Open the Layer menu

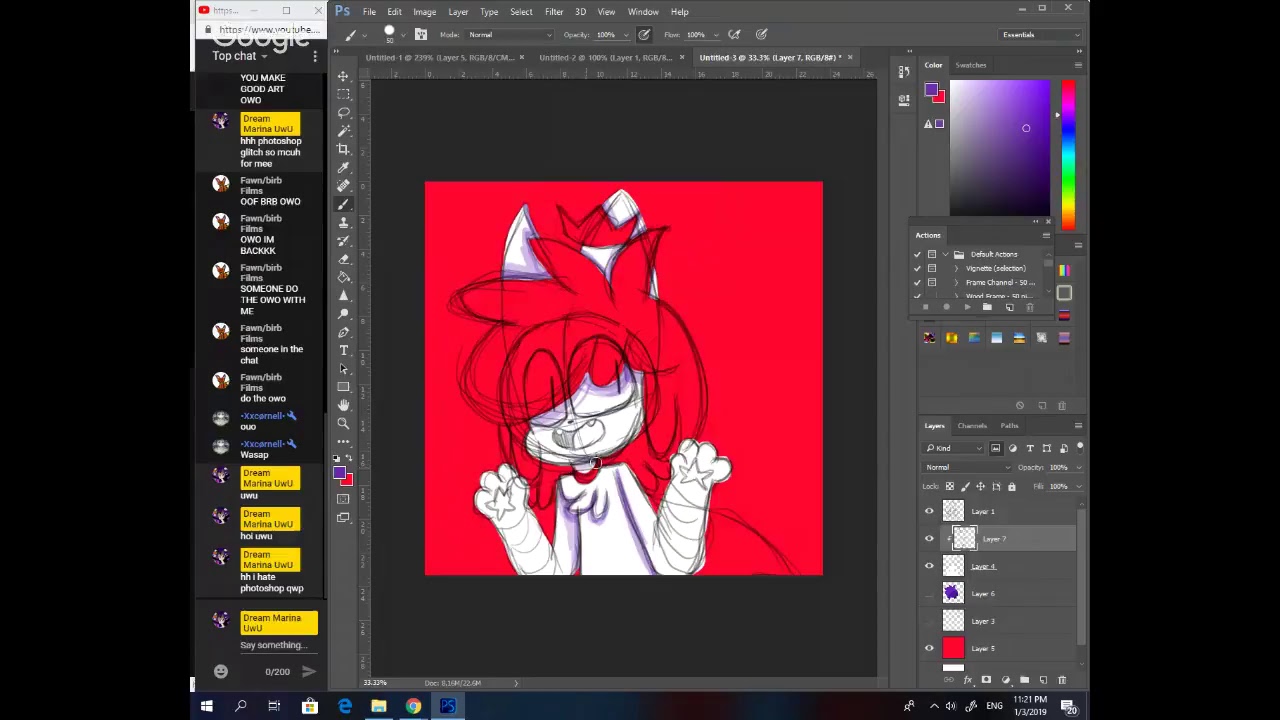click(458, 12)
